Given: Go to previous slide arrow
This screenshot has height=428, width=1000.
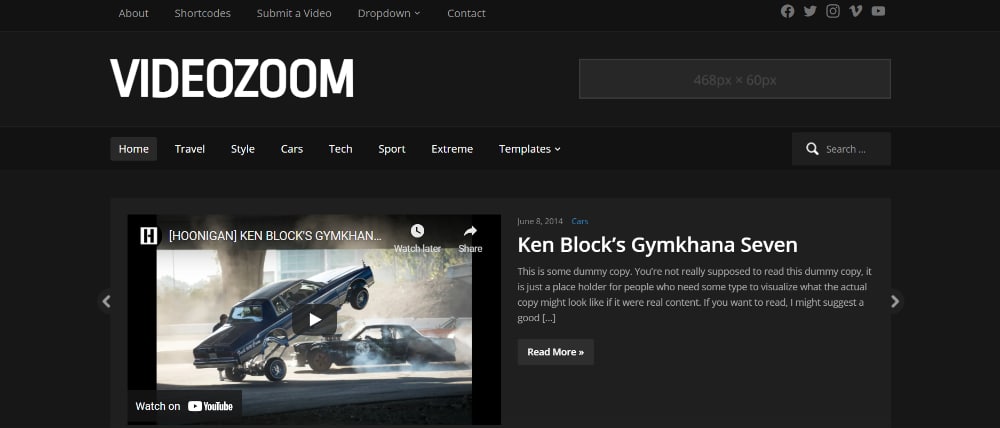Looking at the screenshot, I should tap(107, 301).
